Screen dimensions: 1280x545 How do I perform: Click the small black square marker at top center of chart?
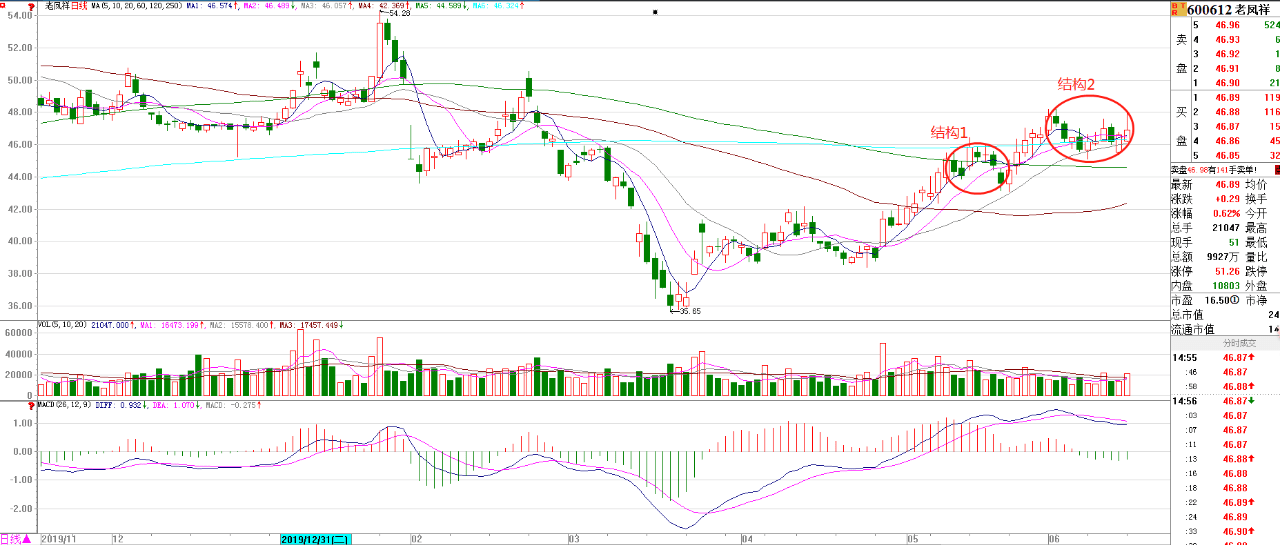(x=655, y=11)
